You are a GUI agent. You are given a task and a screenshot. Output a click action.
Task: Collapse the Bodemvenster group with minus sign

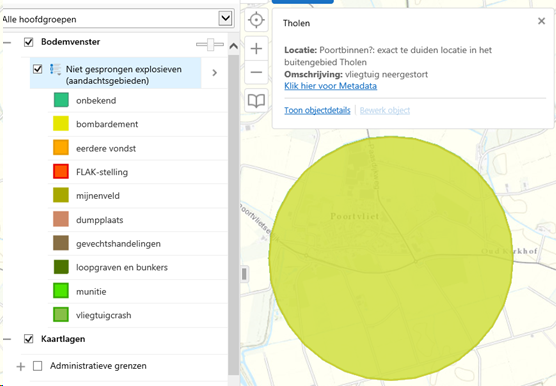tap(7, 43)
